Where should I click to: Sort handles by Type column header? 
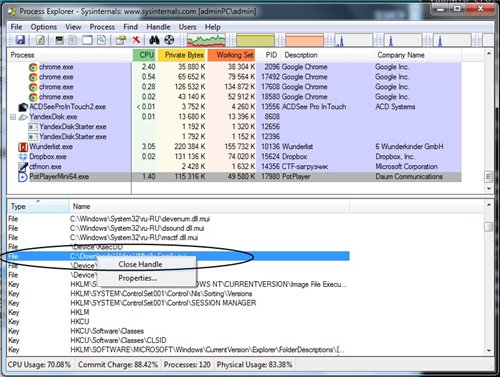(38, 207)
